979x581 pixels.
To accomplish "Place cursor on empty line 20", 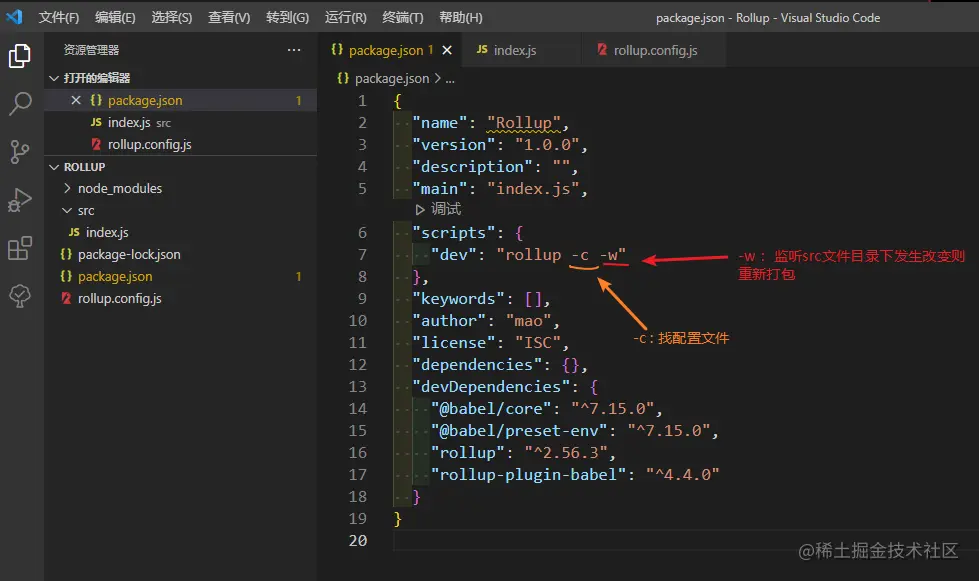I will coord(686,540).
